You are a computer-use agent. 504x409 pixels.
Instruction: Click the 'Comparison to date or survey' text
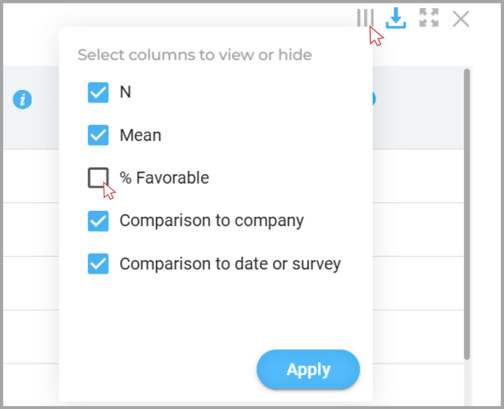[x=230, y=264]
